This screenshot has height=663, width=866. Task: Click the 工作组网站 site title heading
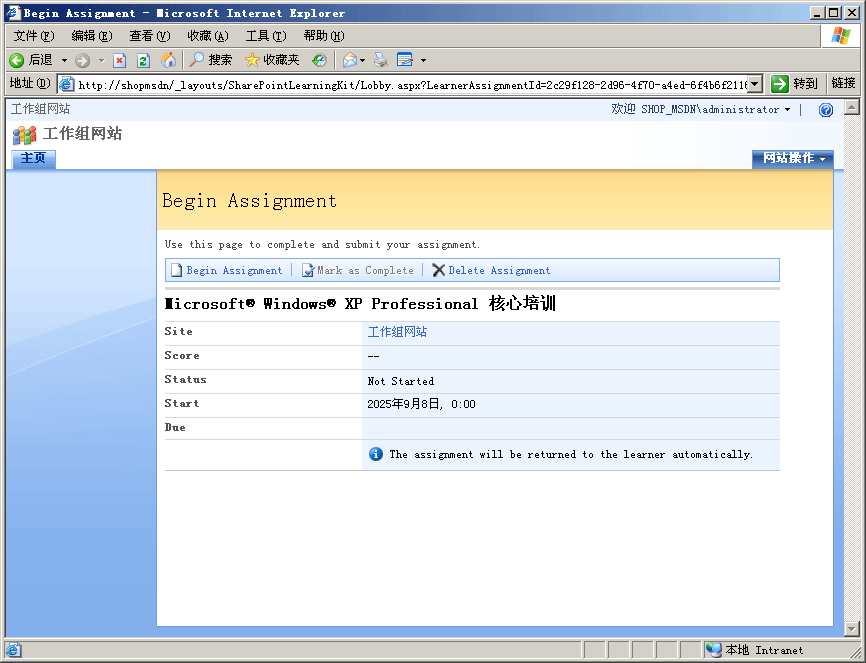82,134
